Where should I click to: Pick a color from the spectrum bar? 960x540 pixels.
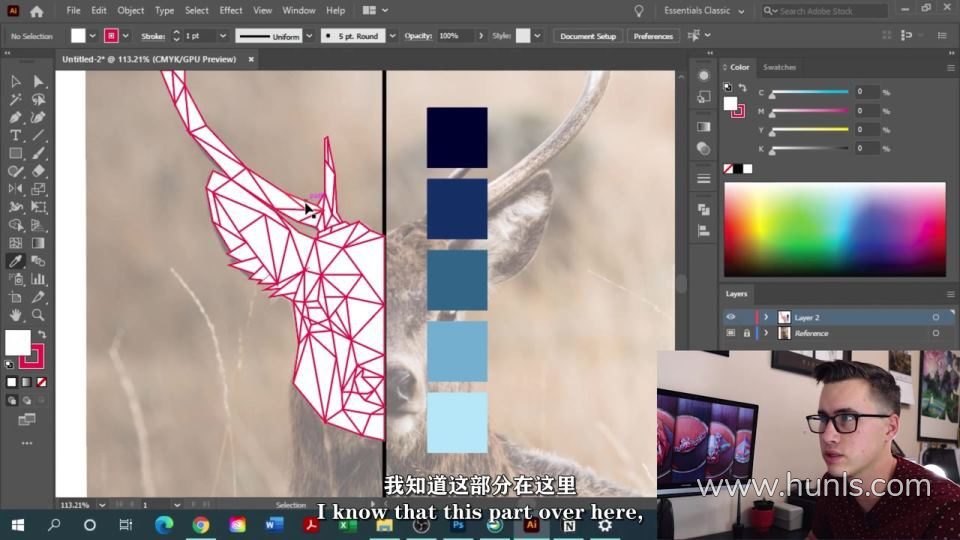(x=835, y=230)
